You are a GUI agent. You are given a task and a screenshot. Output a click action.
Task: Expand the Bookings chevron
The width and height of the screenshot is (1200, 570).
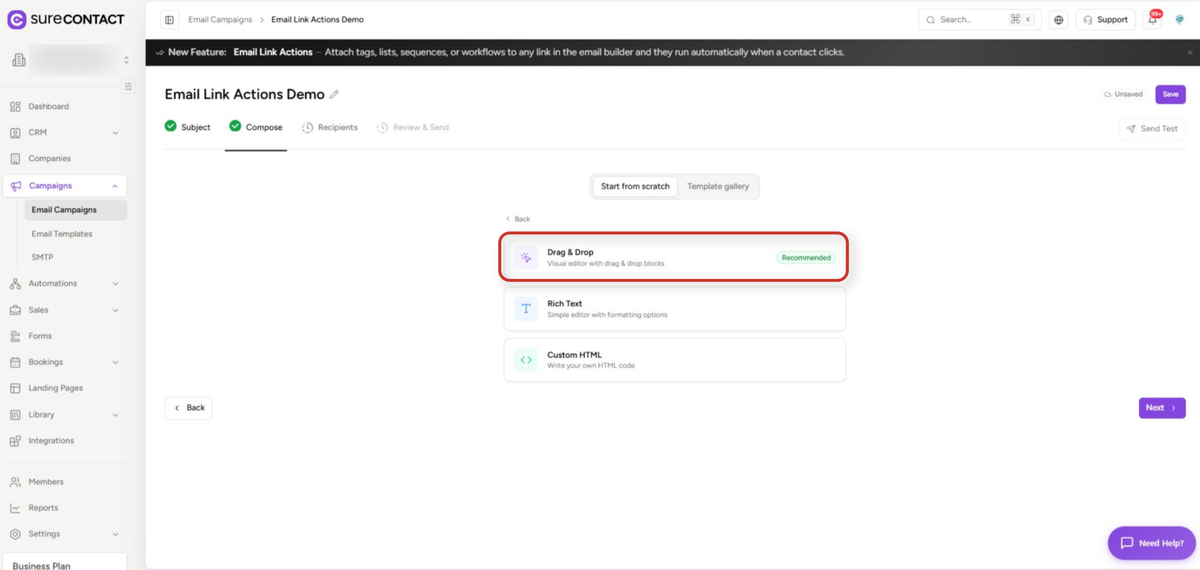(115, 362)
